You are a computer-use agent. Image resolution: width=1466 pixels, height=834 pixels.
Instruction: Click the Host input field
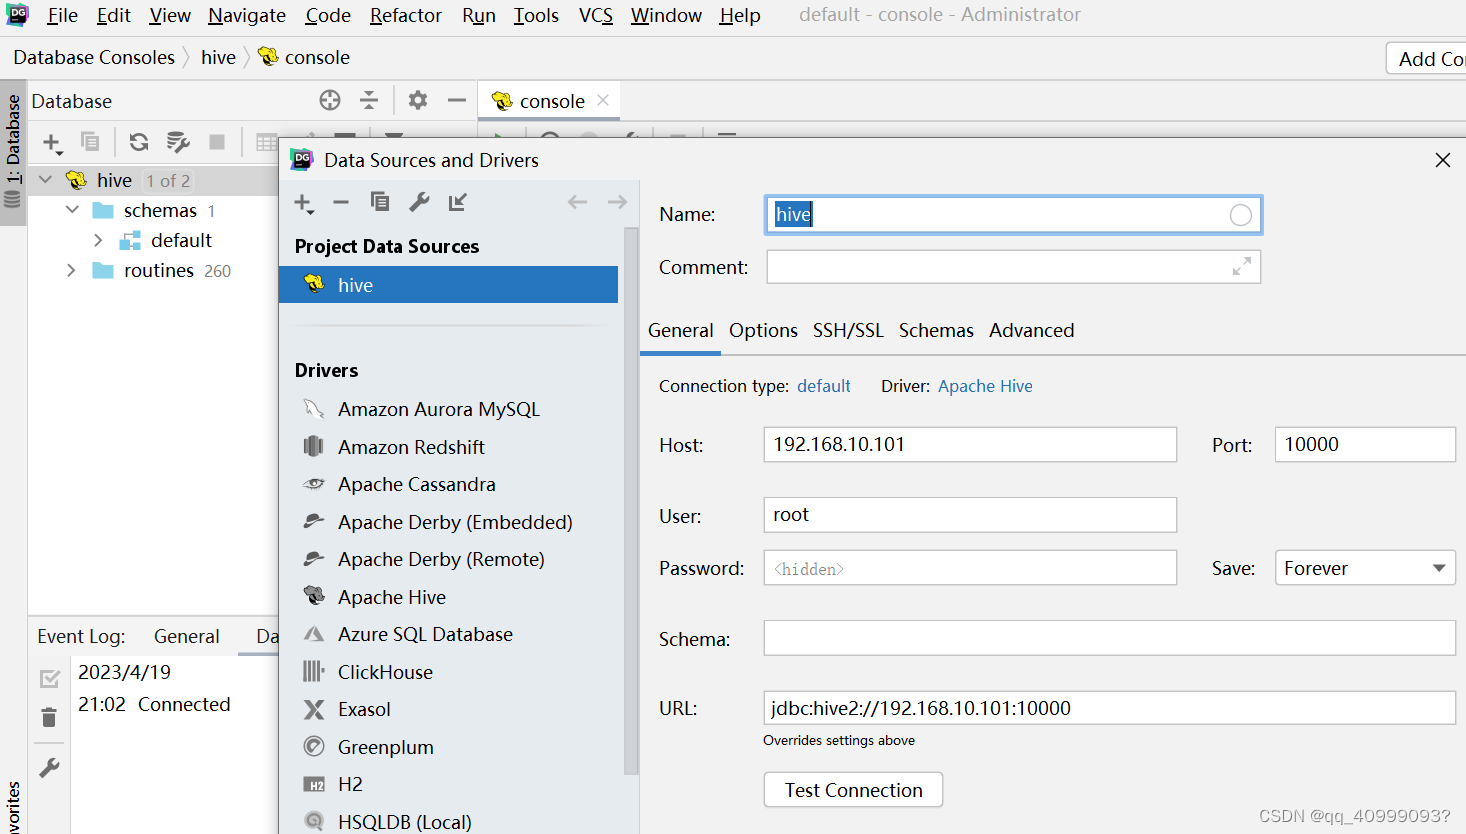click(970, 445)
